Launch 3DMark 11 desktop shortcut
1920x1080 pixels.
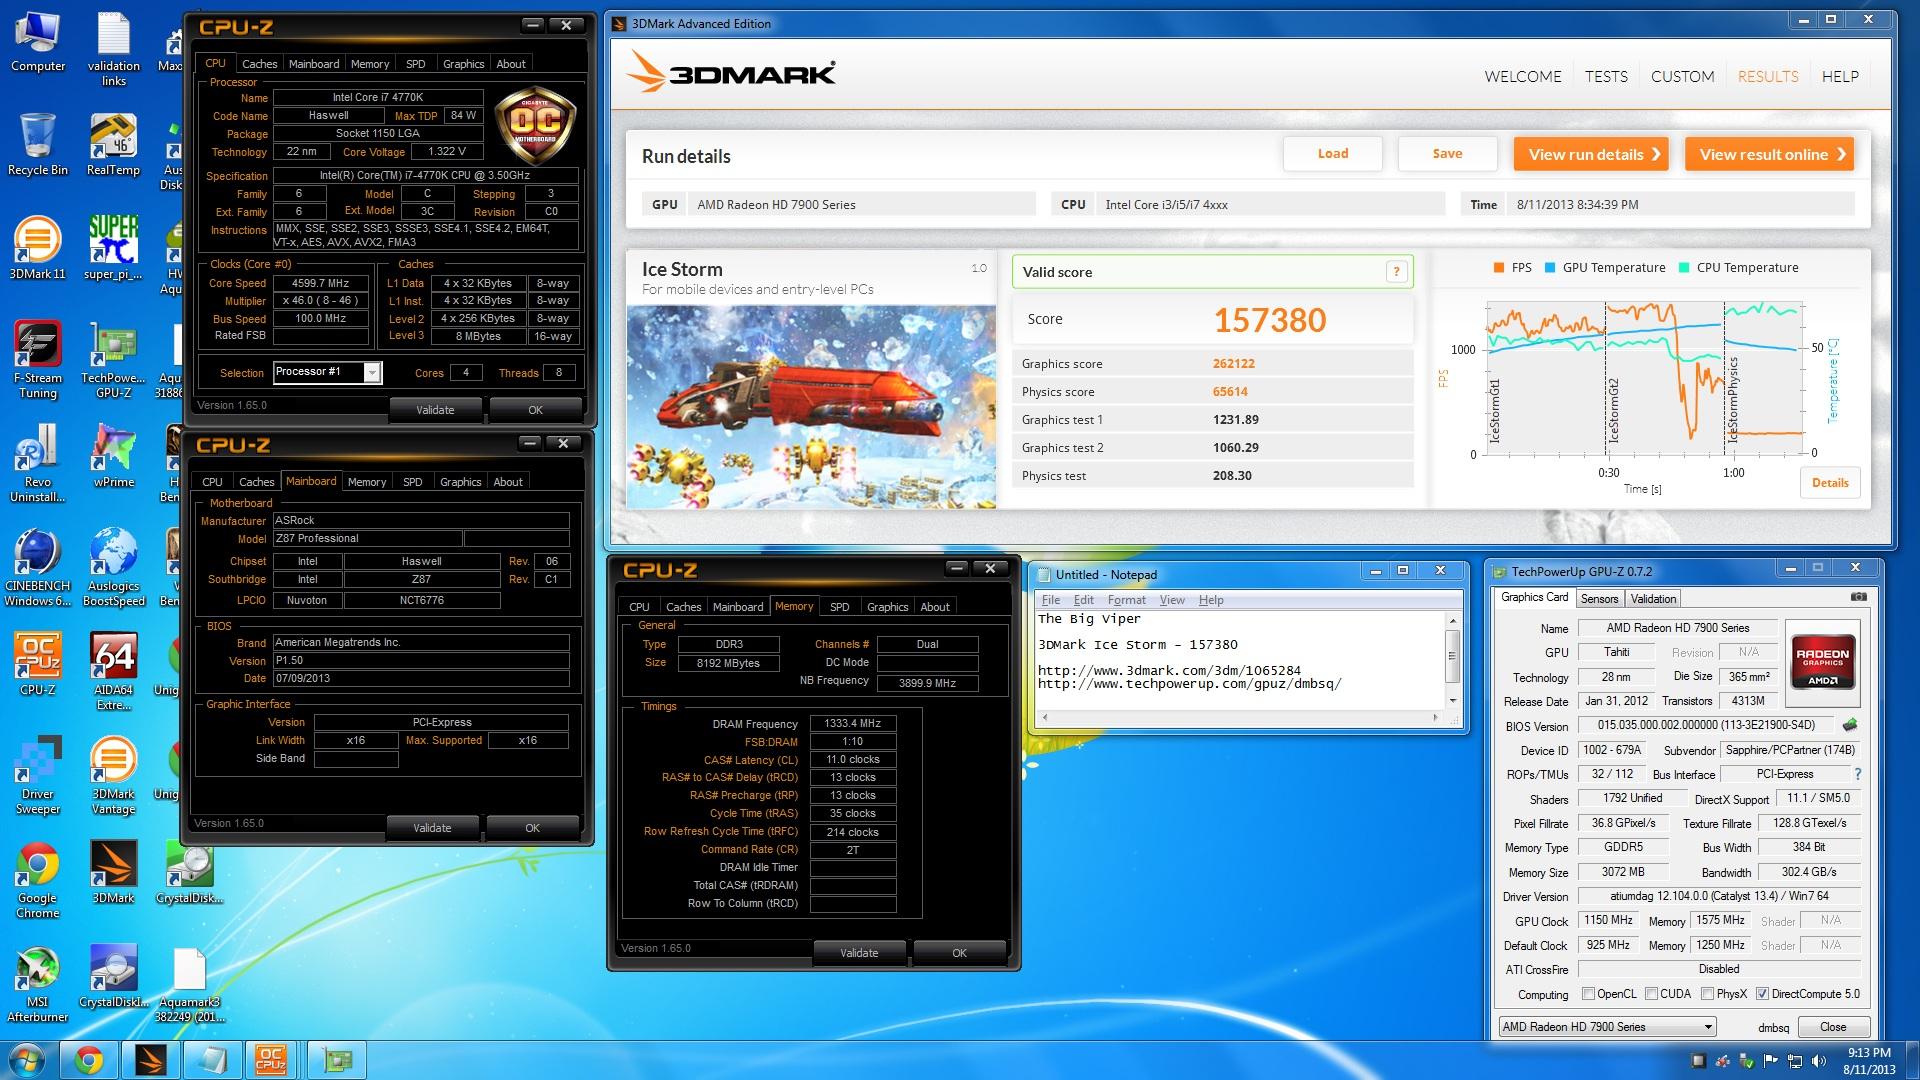pos(38,248)
